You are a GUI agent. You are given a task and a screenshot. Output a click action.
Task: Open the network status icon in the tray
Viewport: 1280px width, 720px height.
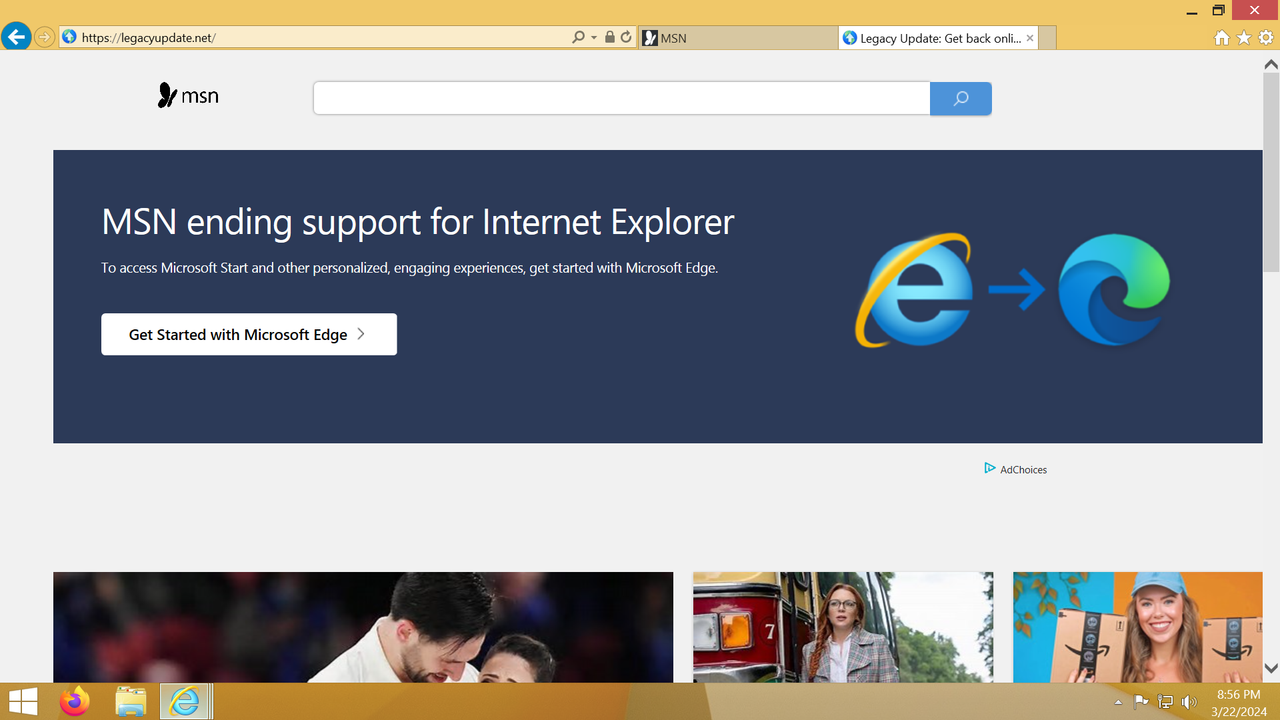tap(1164, 701)
